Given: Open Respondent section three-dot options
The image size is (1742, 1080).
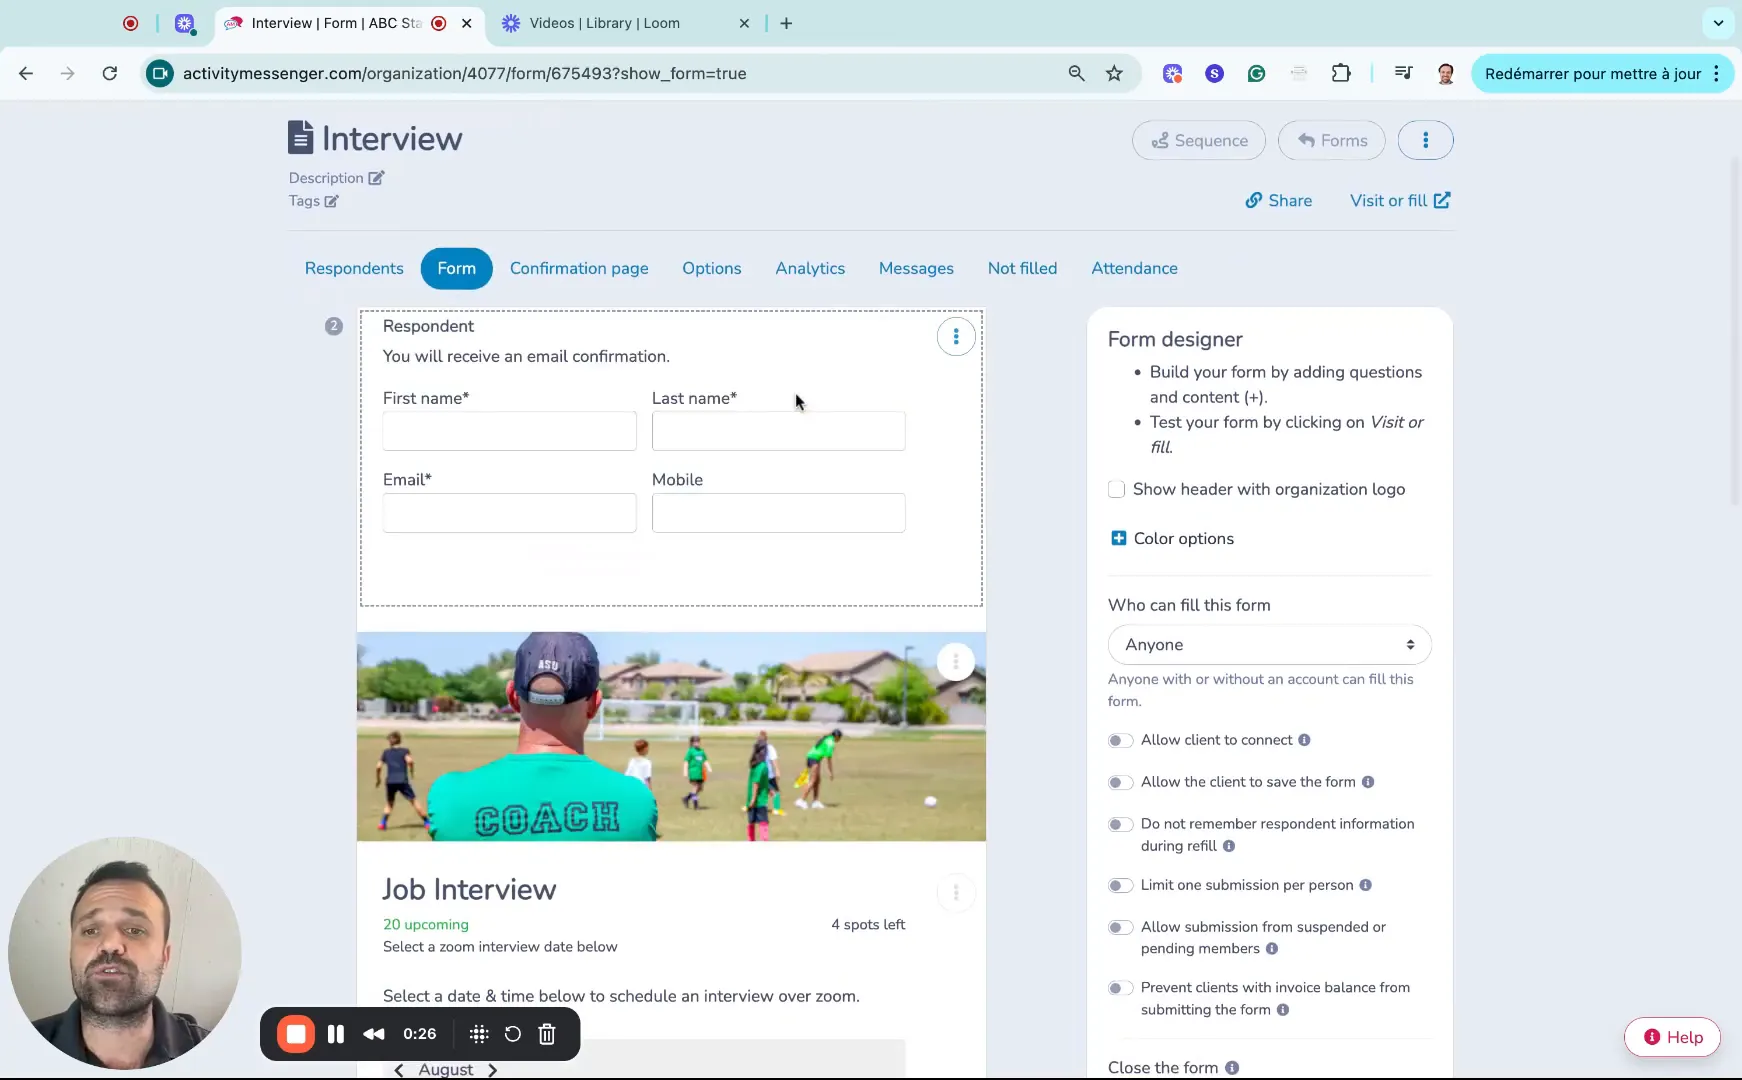Looking at the screenshot, I should tap(956, 337).
